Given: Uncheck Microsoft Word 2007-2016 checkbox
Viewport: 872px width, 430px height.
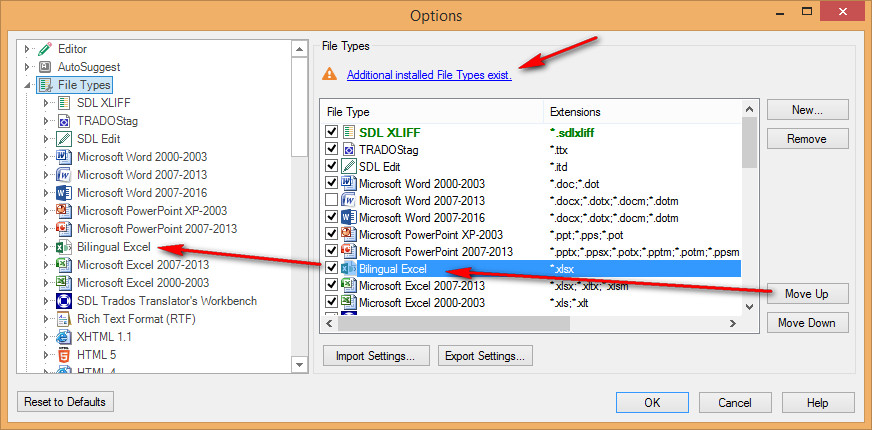Looking at the screenshot, I should (x=331, y=218).
